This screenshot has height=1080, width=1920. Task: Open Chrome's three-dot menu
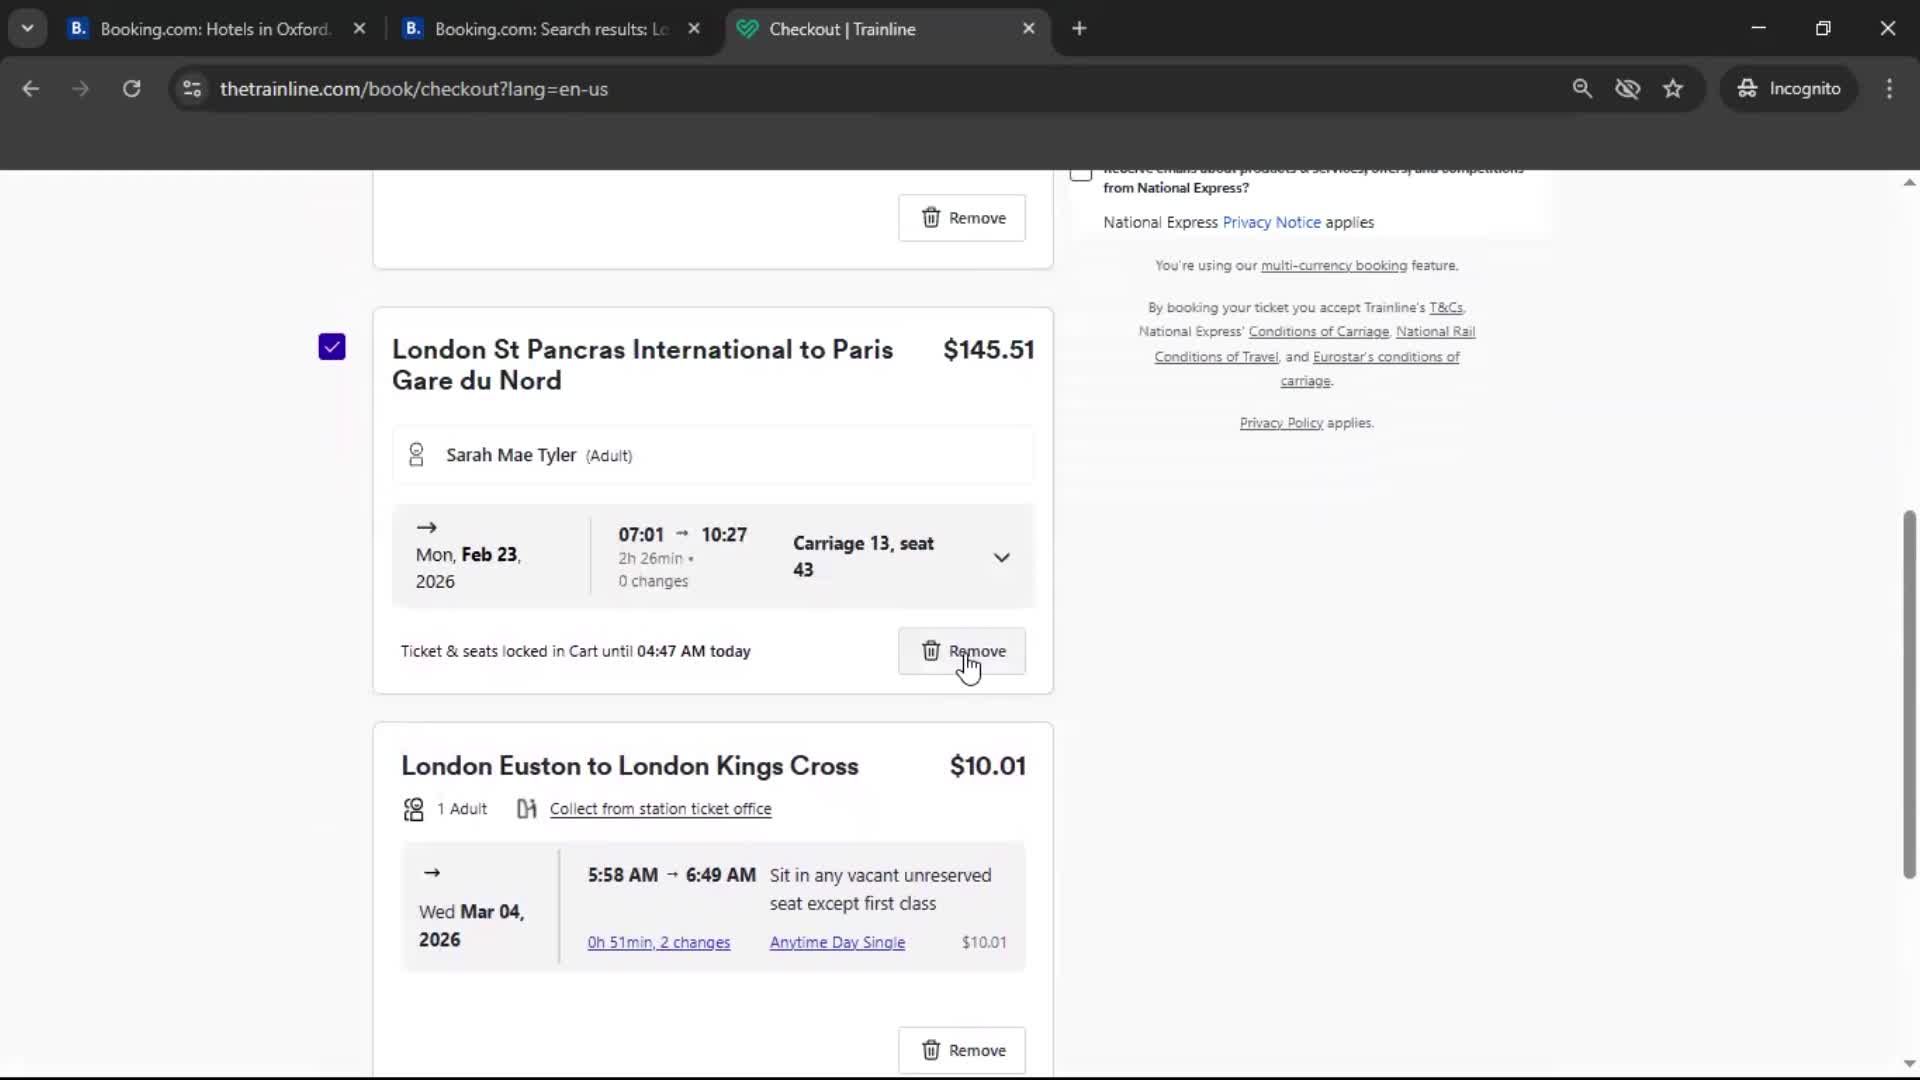point(1889,88)
